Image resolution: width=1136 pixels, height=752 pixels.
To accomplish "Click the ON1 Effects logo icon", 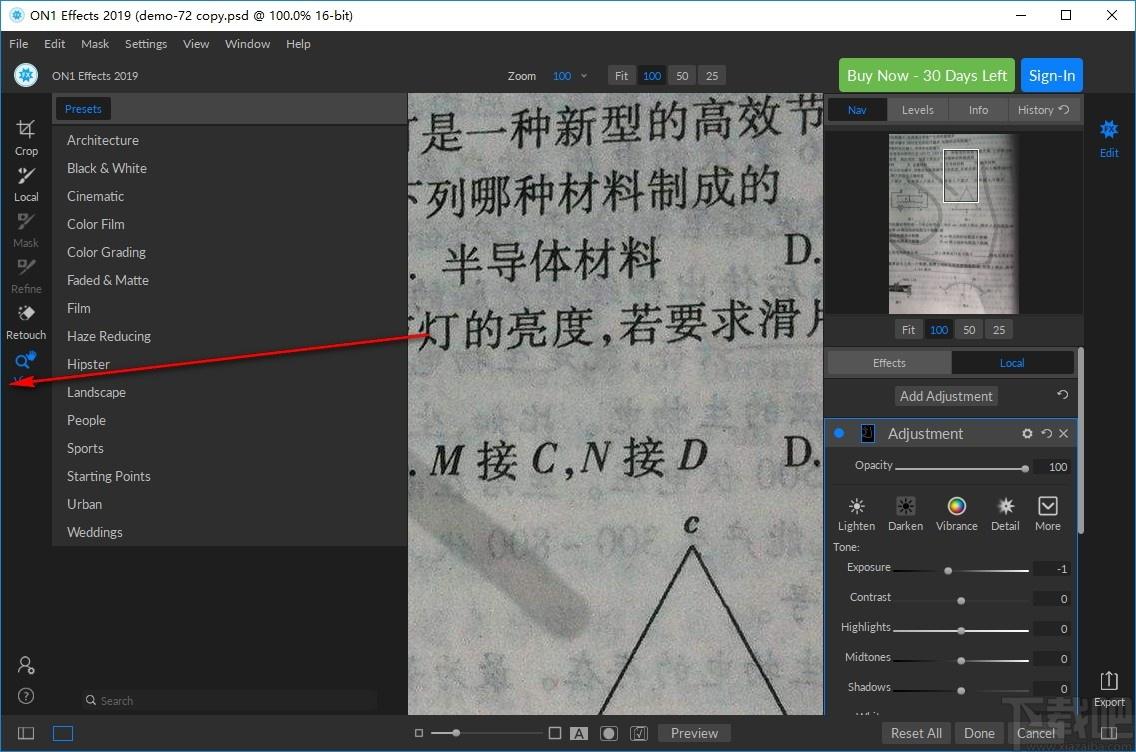I will 26,75.
